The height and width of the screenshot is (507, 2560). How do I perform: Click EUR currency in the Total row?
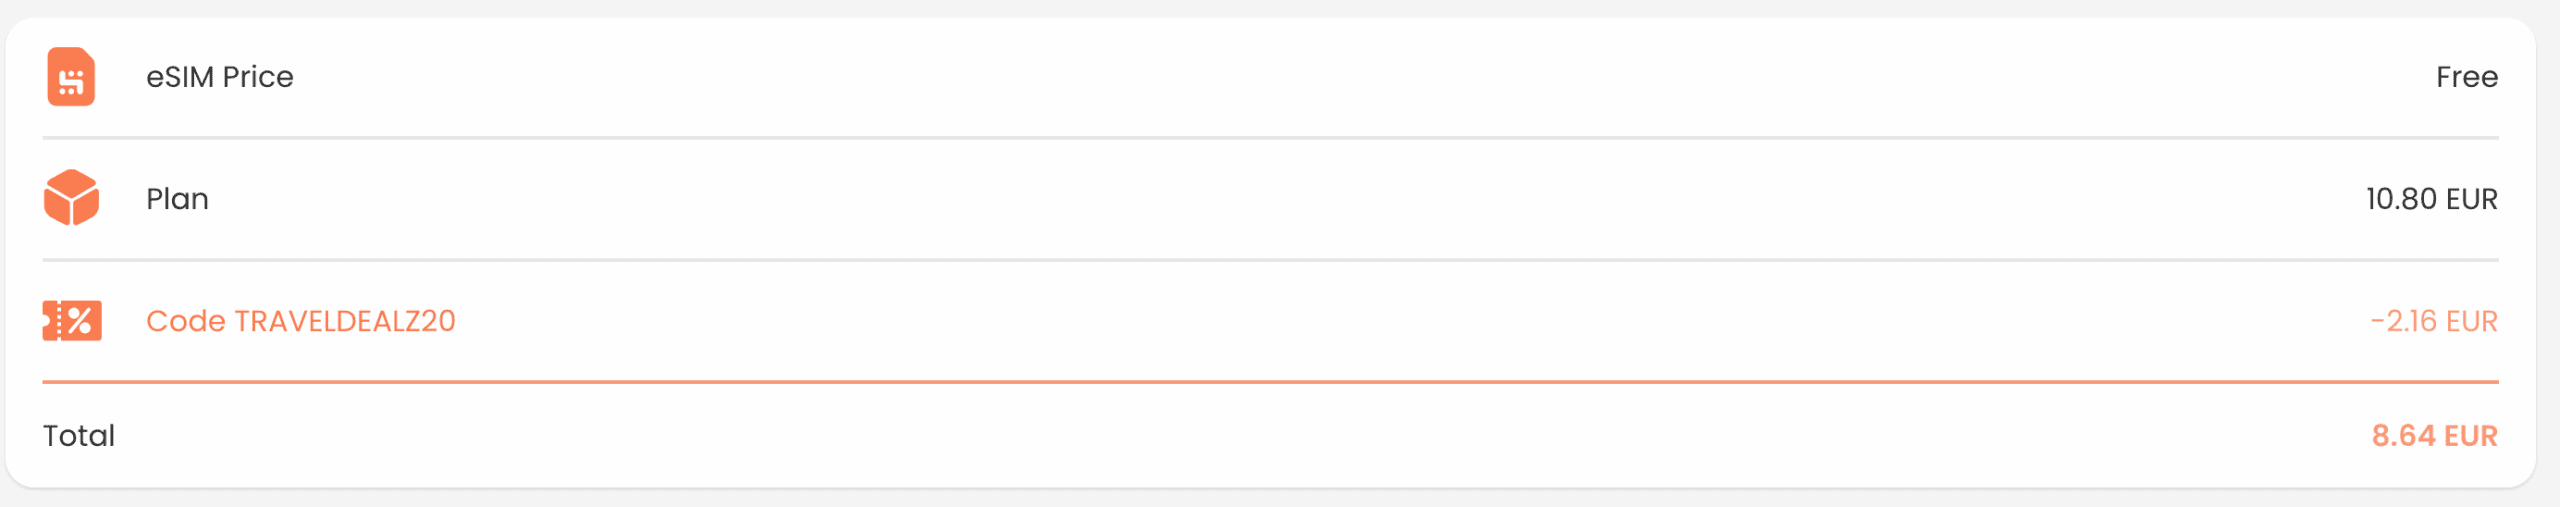point(2471,436)
